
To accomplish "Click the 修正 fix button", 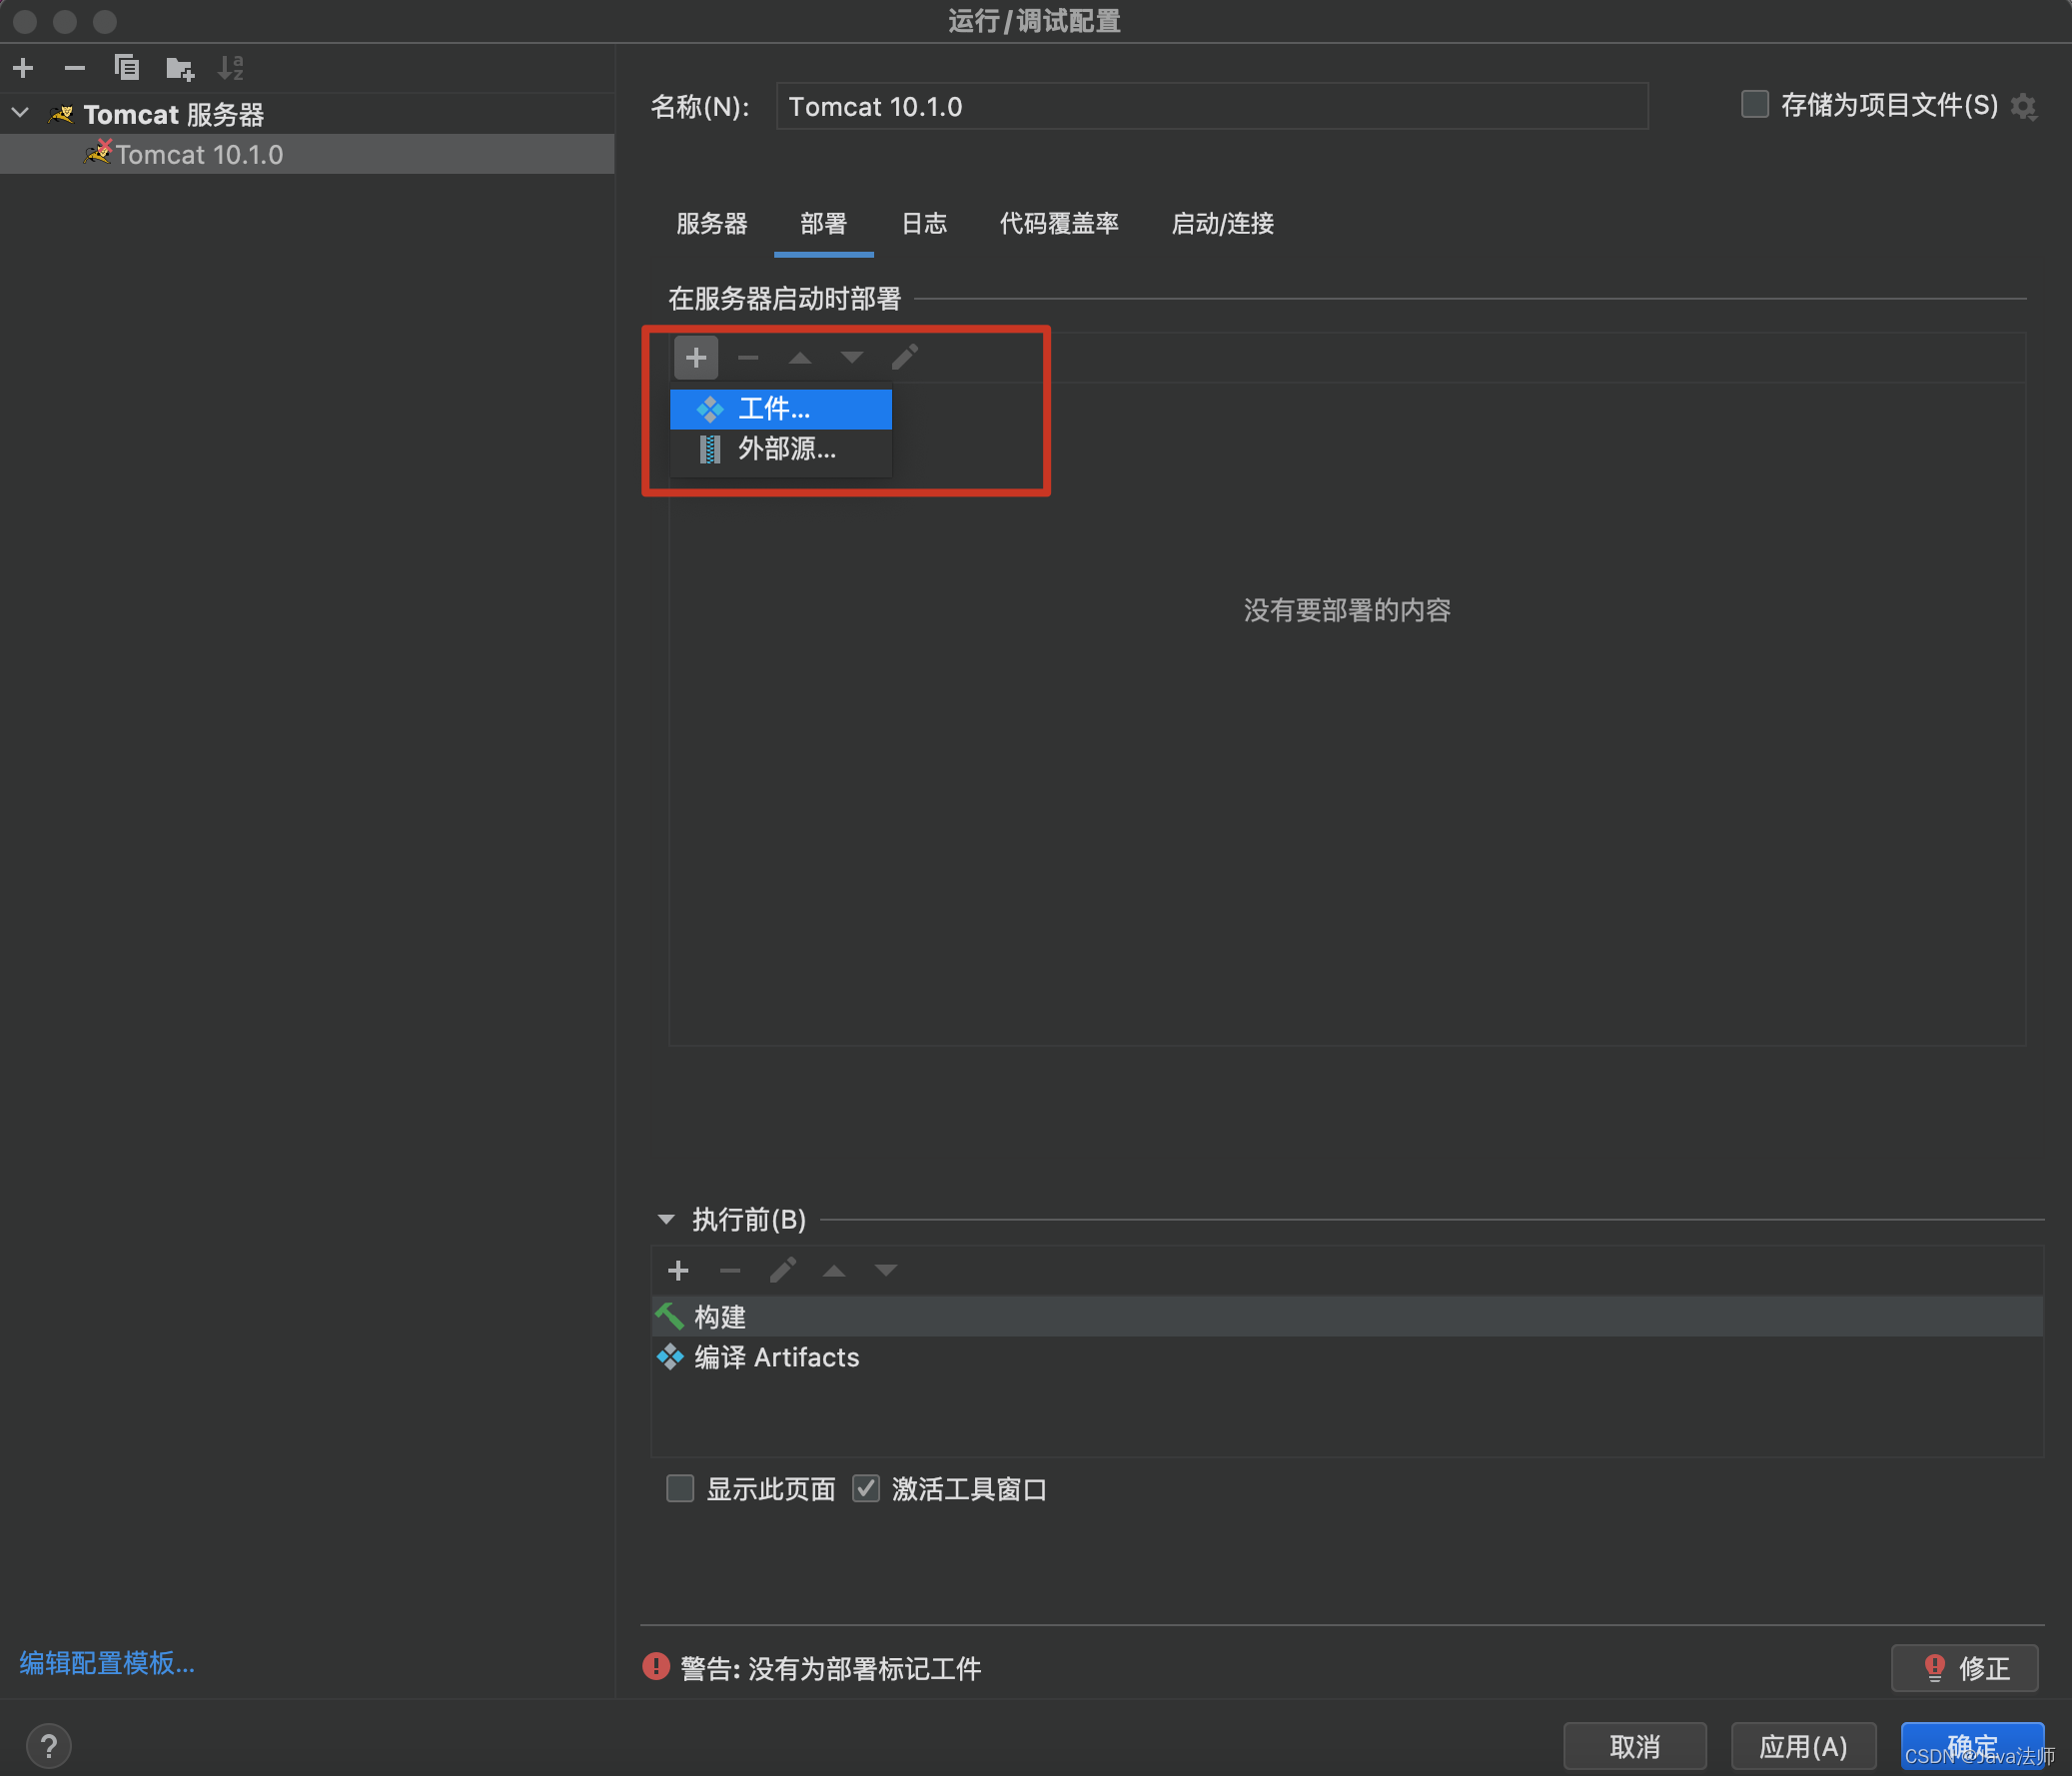I will [1964, 1667].
